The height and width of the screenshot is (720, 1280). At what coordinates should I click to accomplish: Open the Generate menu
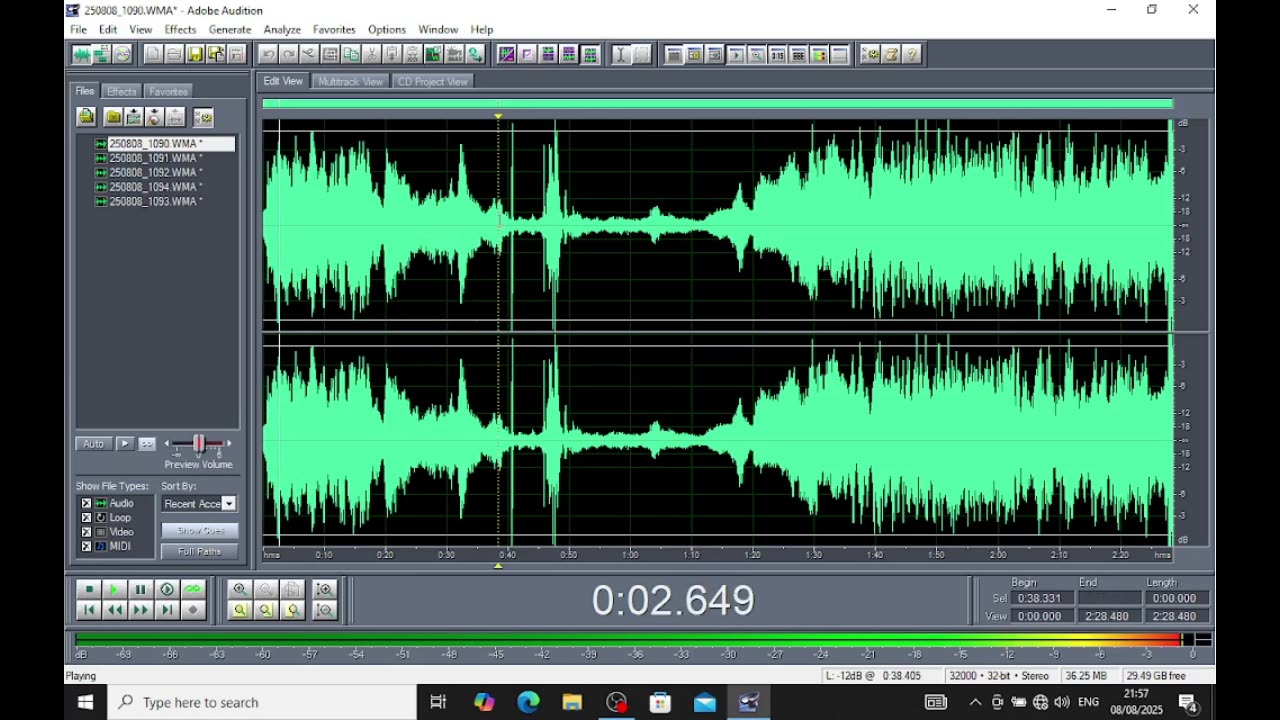tap(230, 30)
